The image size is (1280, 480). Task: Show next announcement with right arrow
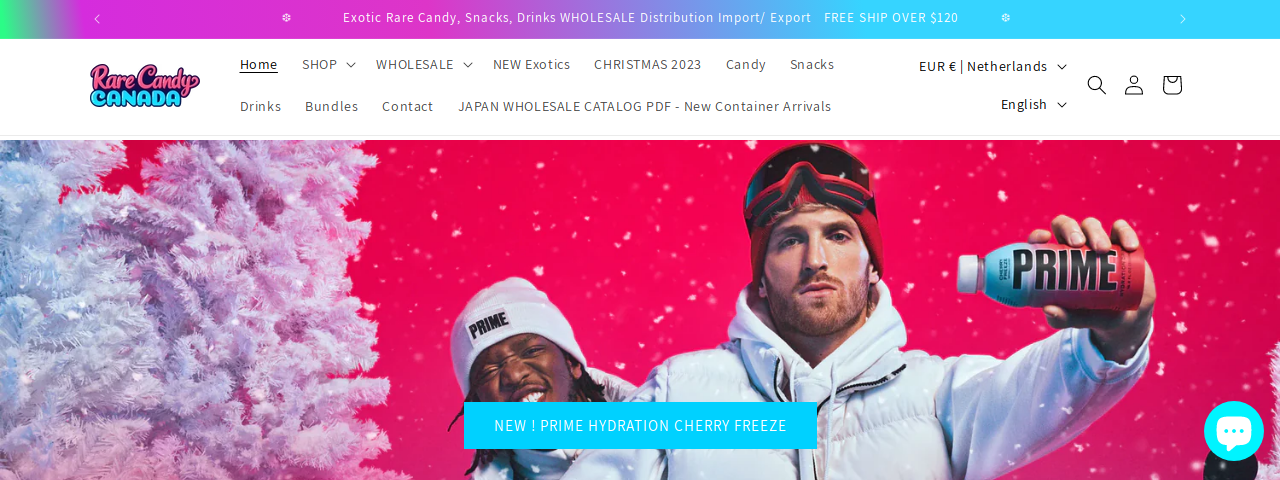1183,19
